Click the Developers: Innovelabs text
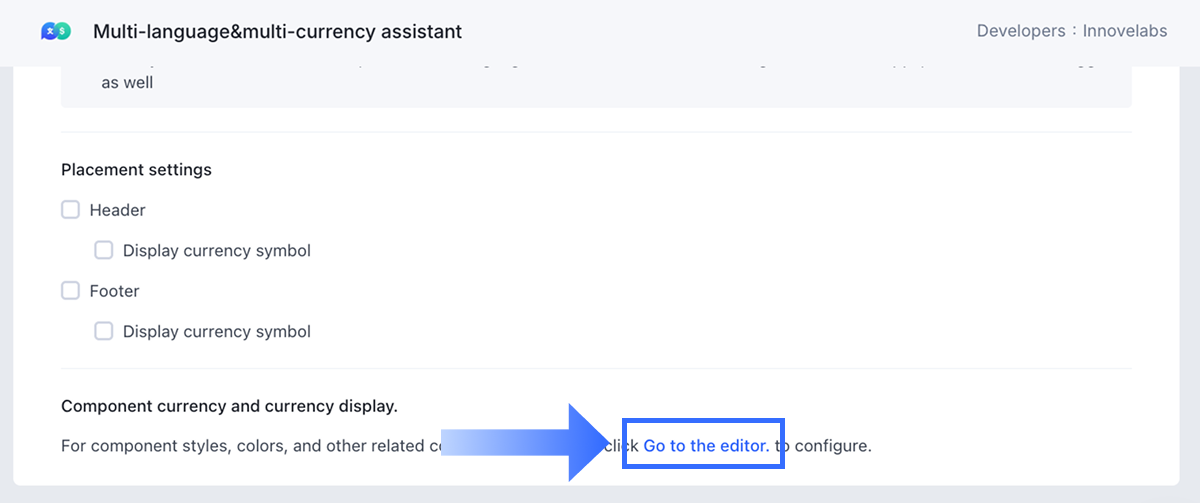The height and width of the screenshot is (503, 1200). pyautogui.click(x=1071, y=31)
